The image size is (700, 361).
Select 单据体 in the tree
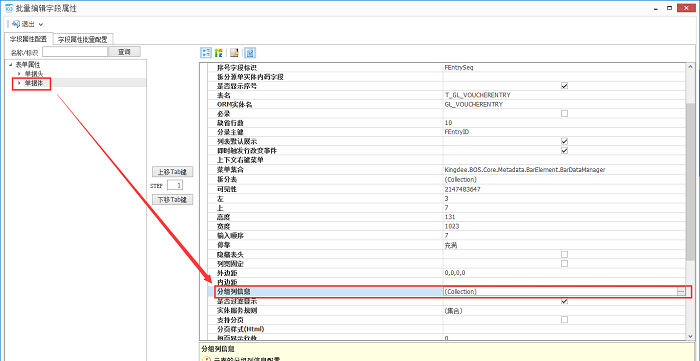pos(33,83)
